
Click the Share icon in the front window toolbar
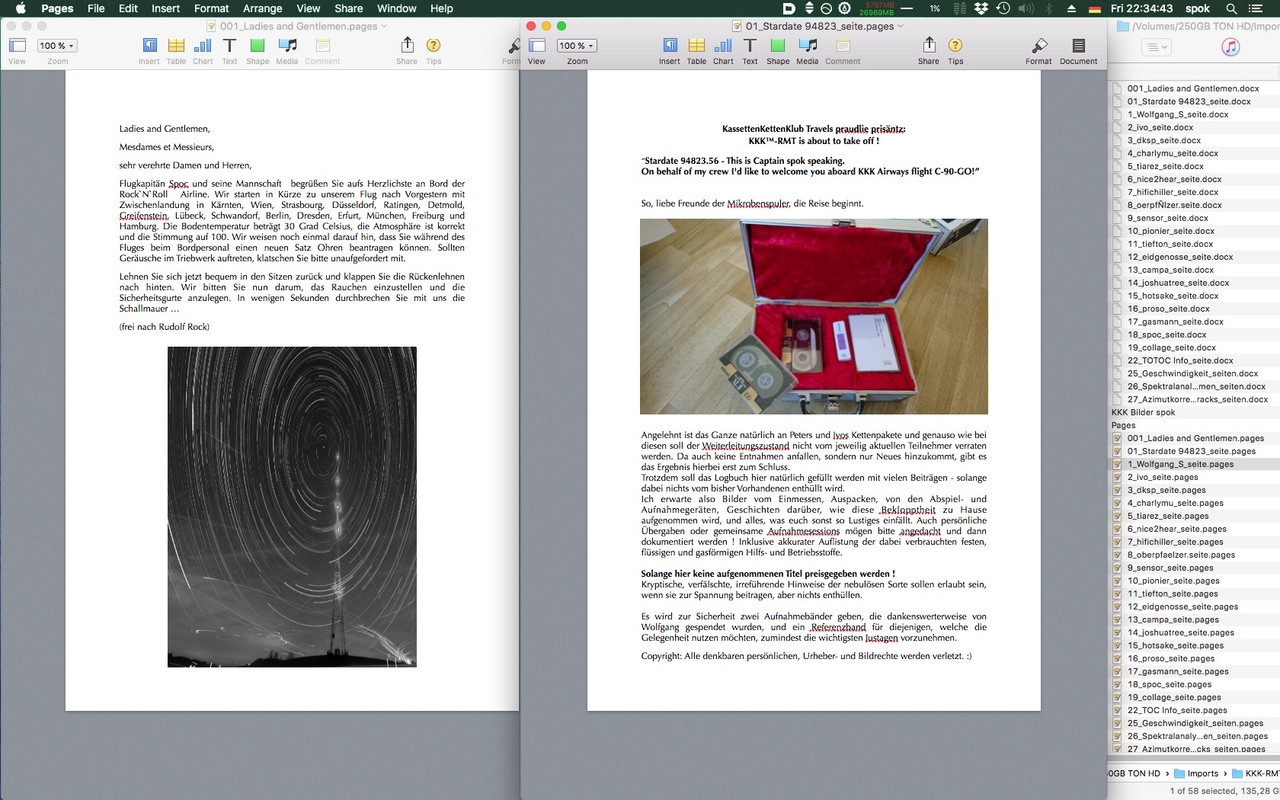click(929, 46)
